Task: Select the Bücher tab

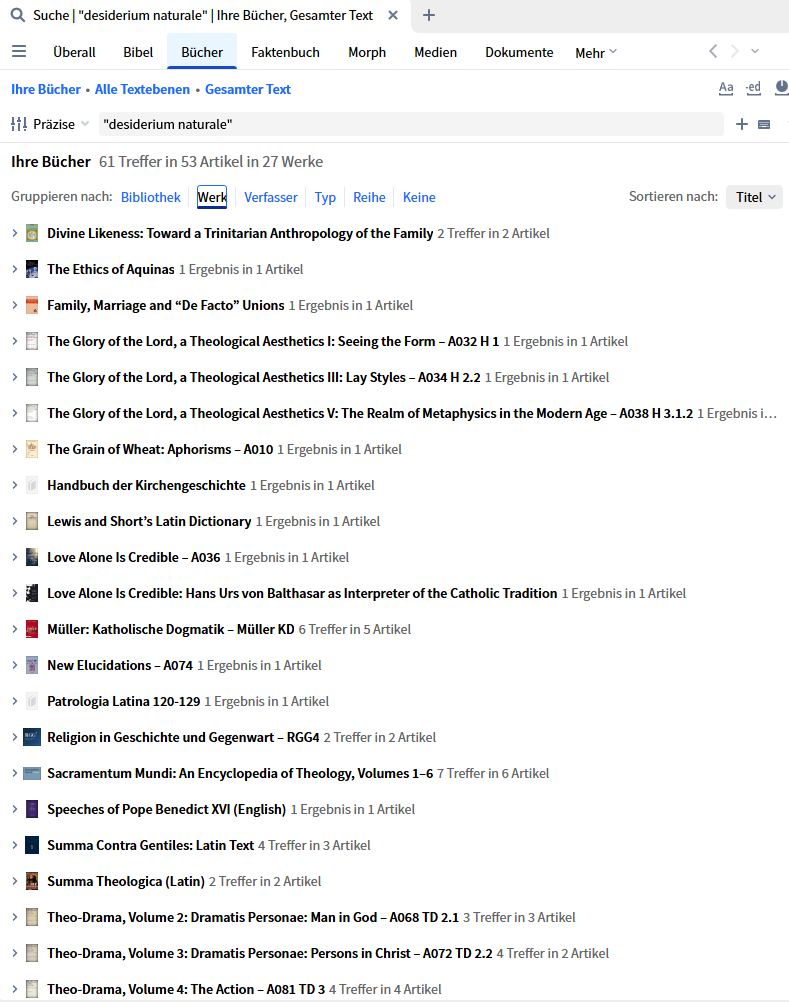Action: [202, 52]
